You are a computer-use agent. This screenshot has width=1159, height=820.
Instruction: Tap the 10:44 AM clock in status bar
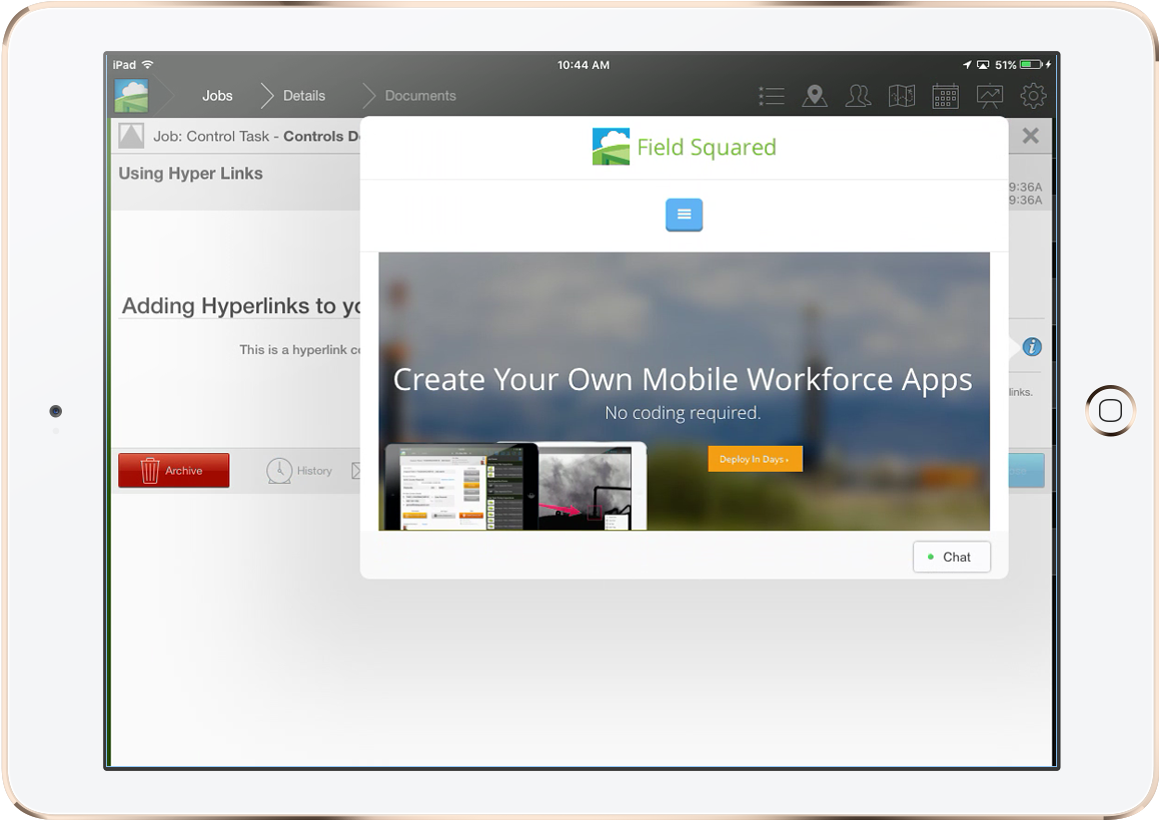[583, 65]
